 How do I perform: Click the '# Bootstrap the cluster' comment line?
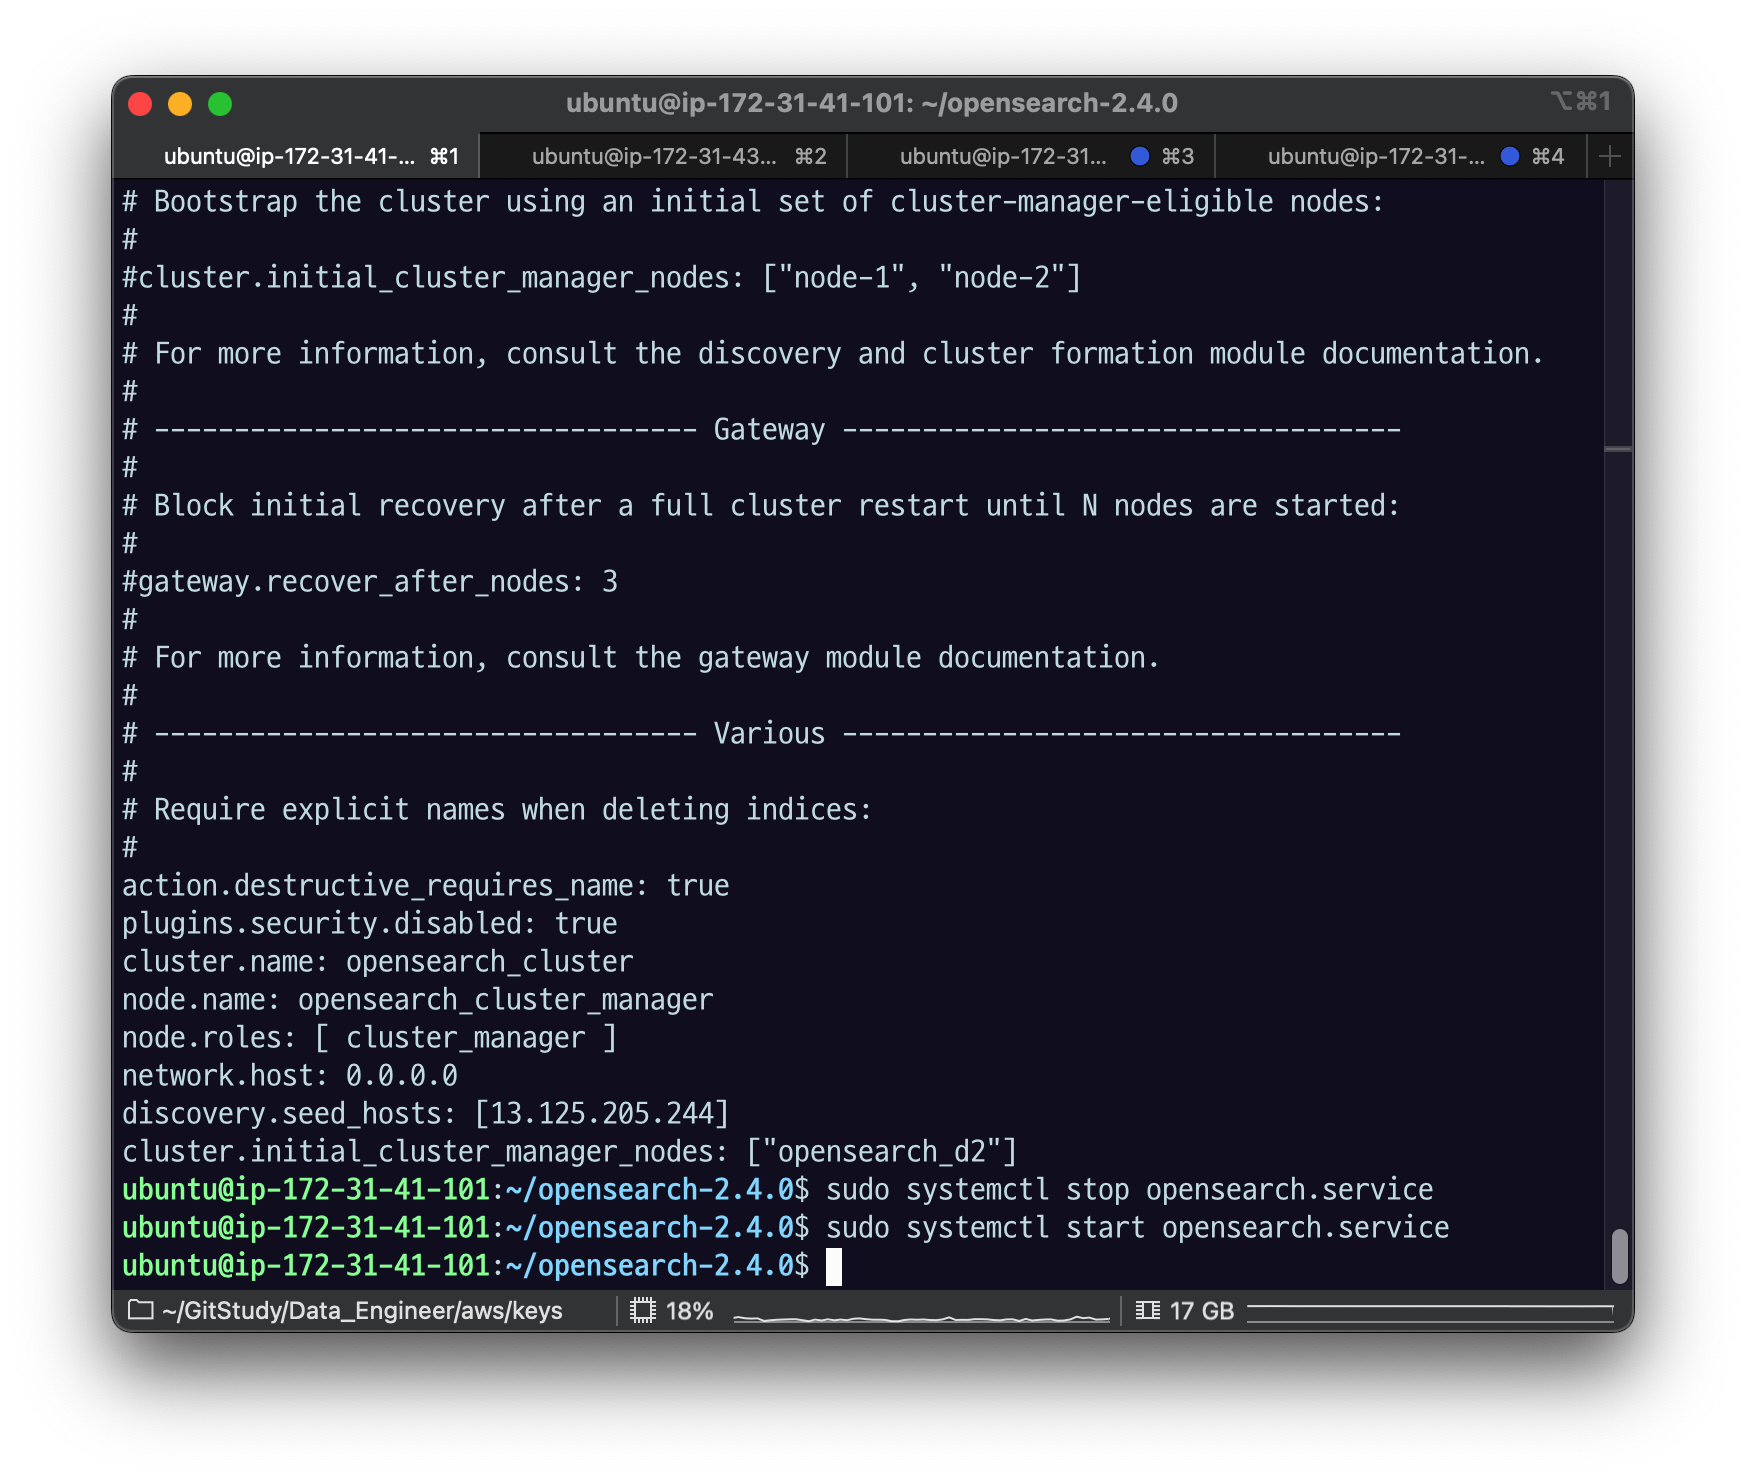(754, 202)
